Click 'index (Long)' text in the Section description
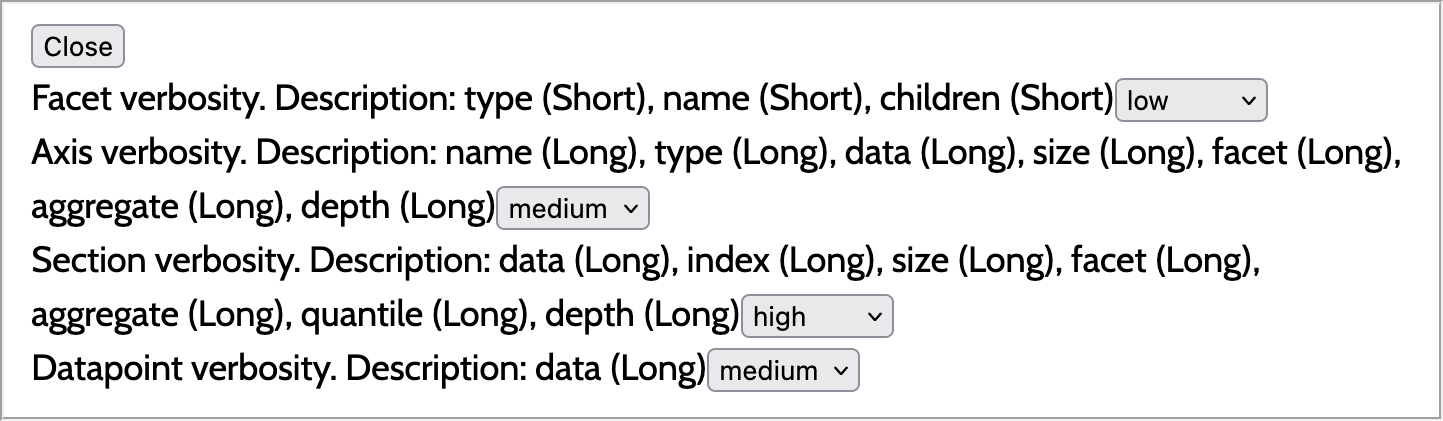The width and height of the screenshot is (1443, 421). [773, 262]
